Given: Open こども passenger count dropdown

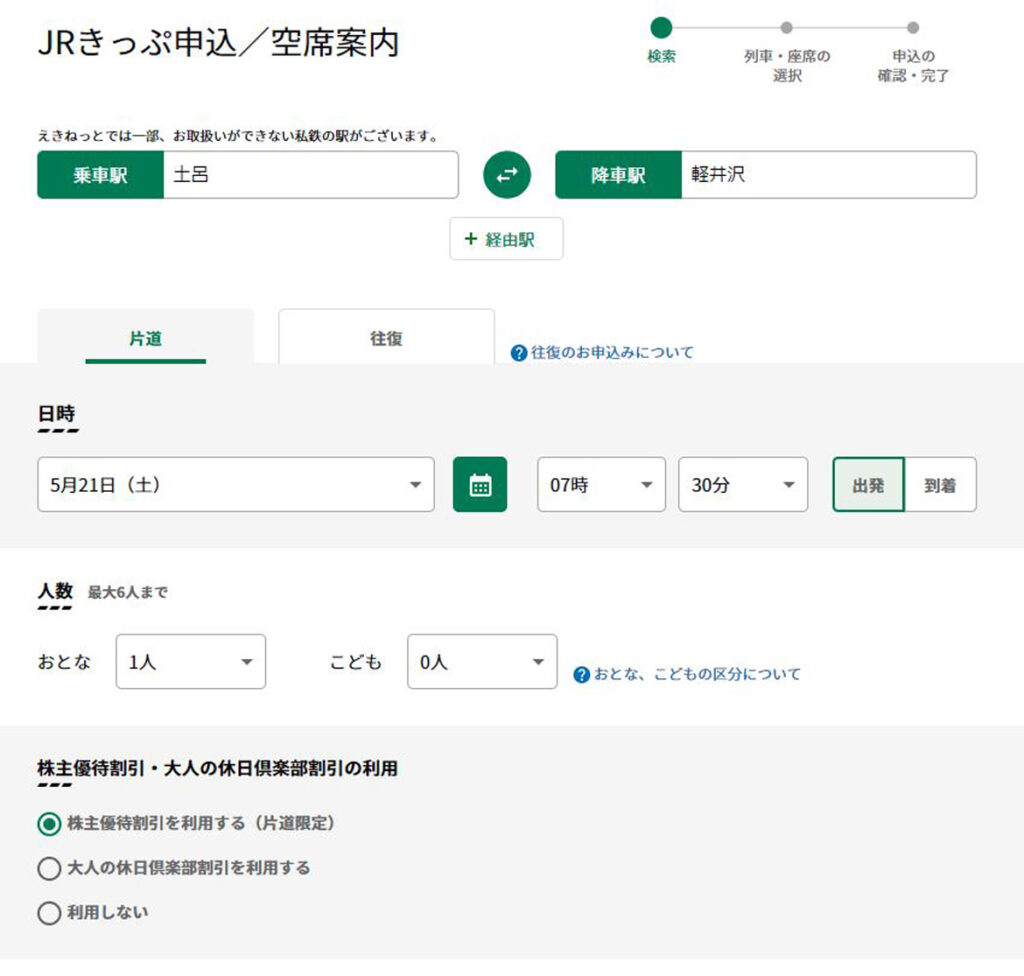Looking at the screenshot, I should click(x=482, y=661).
